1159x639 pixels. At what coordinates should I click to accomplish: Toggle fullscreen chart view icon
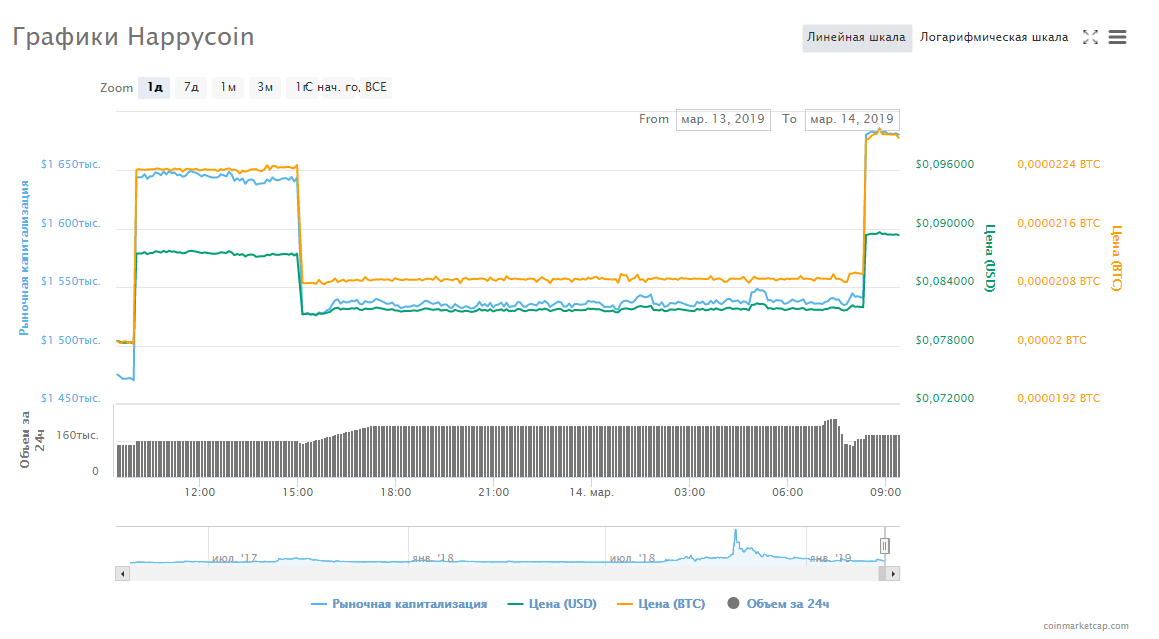(1090, 37)
